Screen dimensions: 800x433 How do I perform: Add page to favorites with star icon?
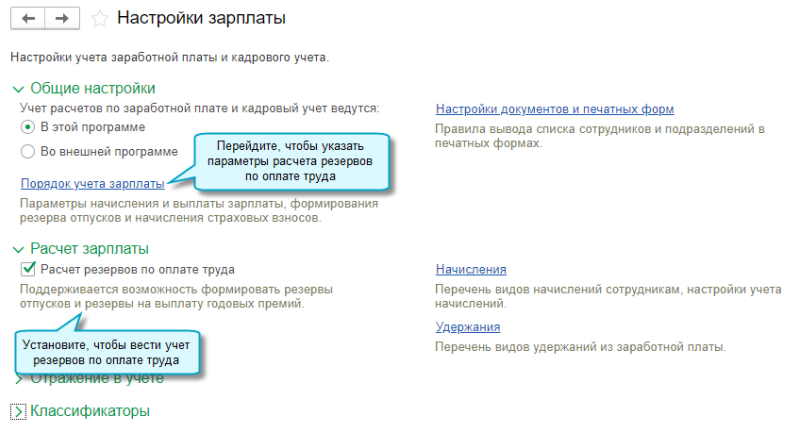pos(99,19)
